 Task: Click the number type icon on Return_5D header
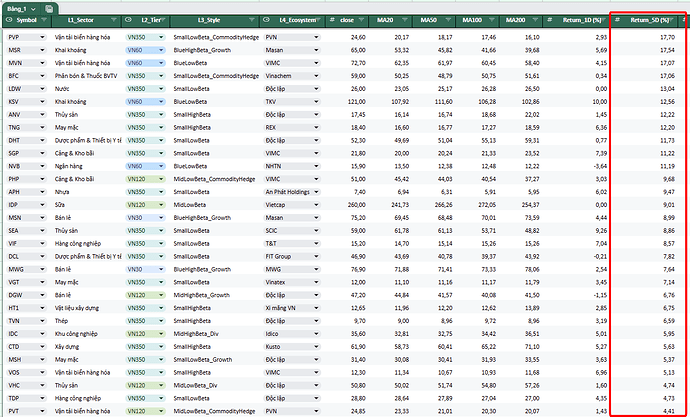[617, 20]
